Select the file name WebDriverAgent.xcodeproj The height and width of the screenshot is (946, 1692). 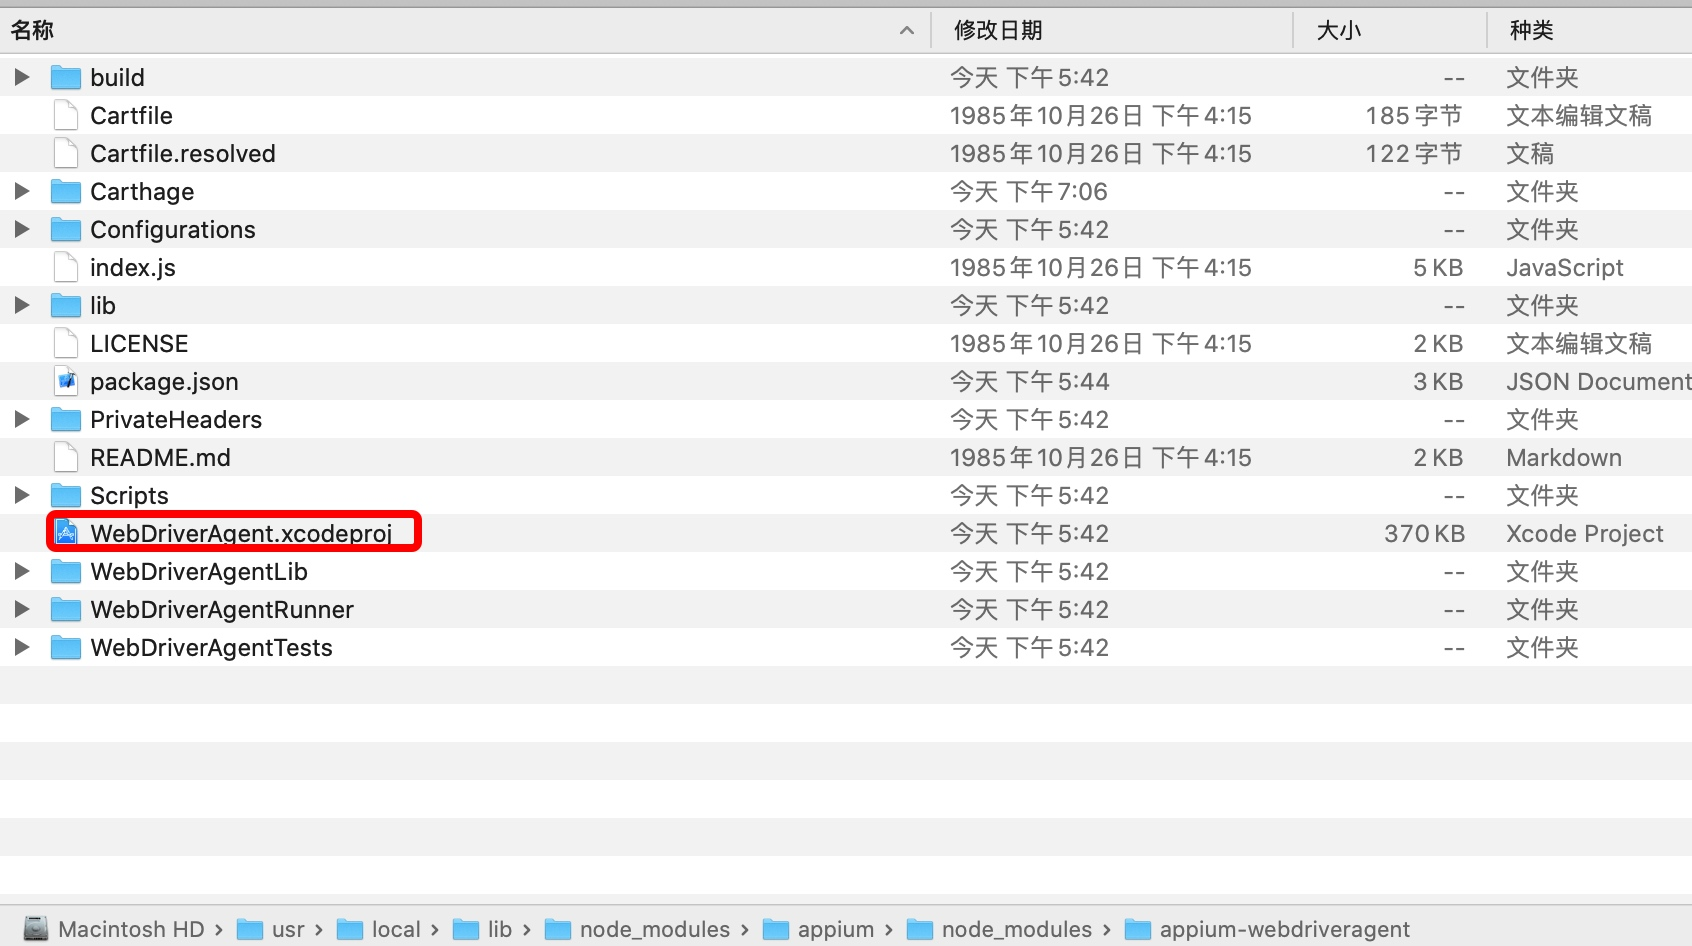tap(241, 533)
